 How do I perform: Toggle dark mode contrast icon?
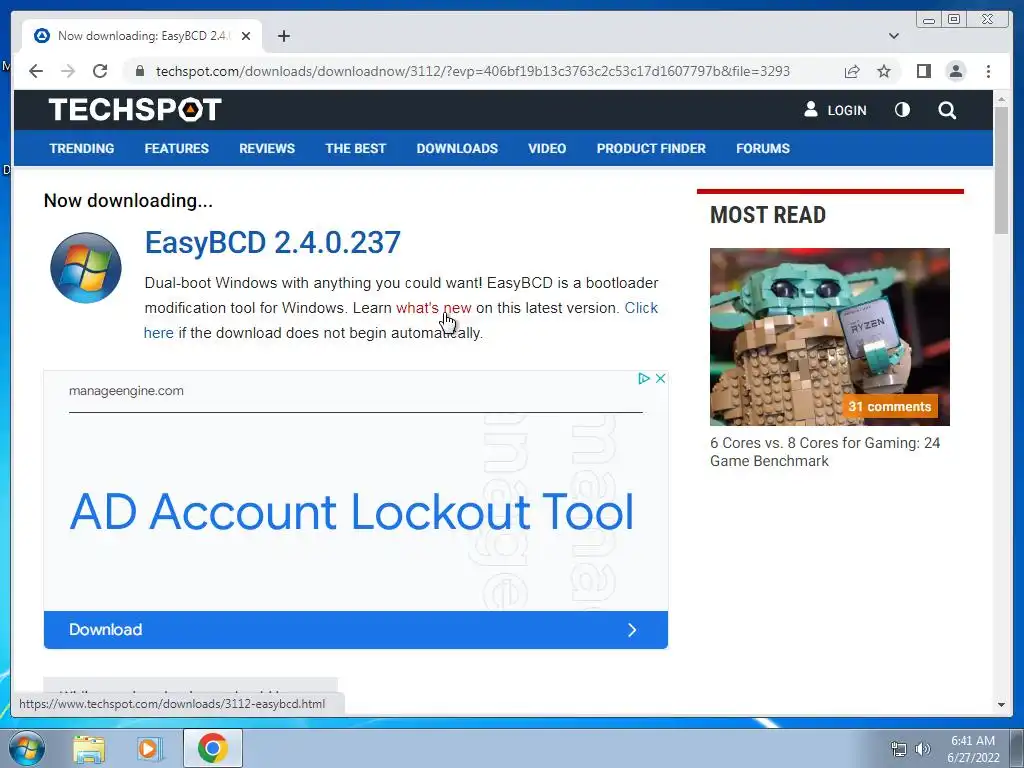[902, 110]
